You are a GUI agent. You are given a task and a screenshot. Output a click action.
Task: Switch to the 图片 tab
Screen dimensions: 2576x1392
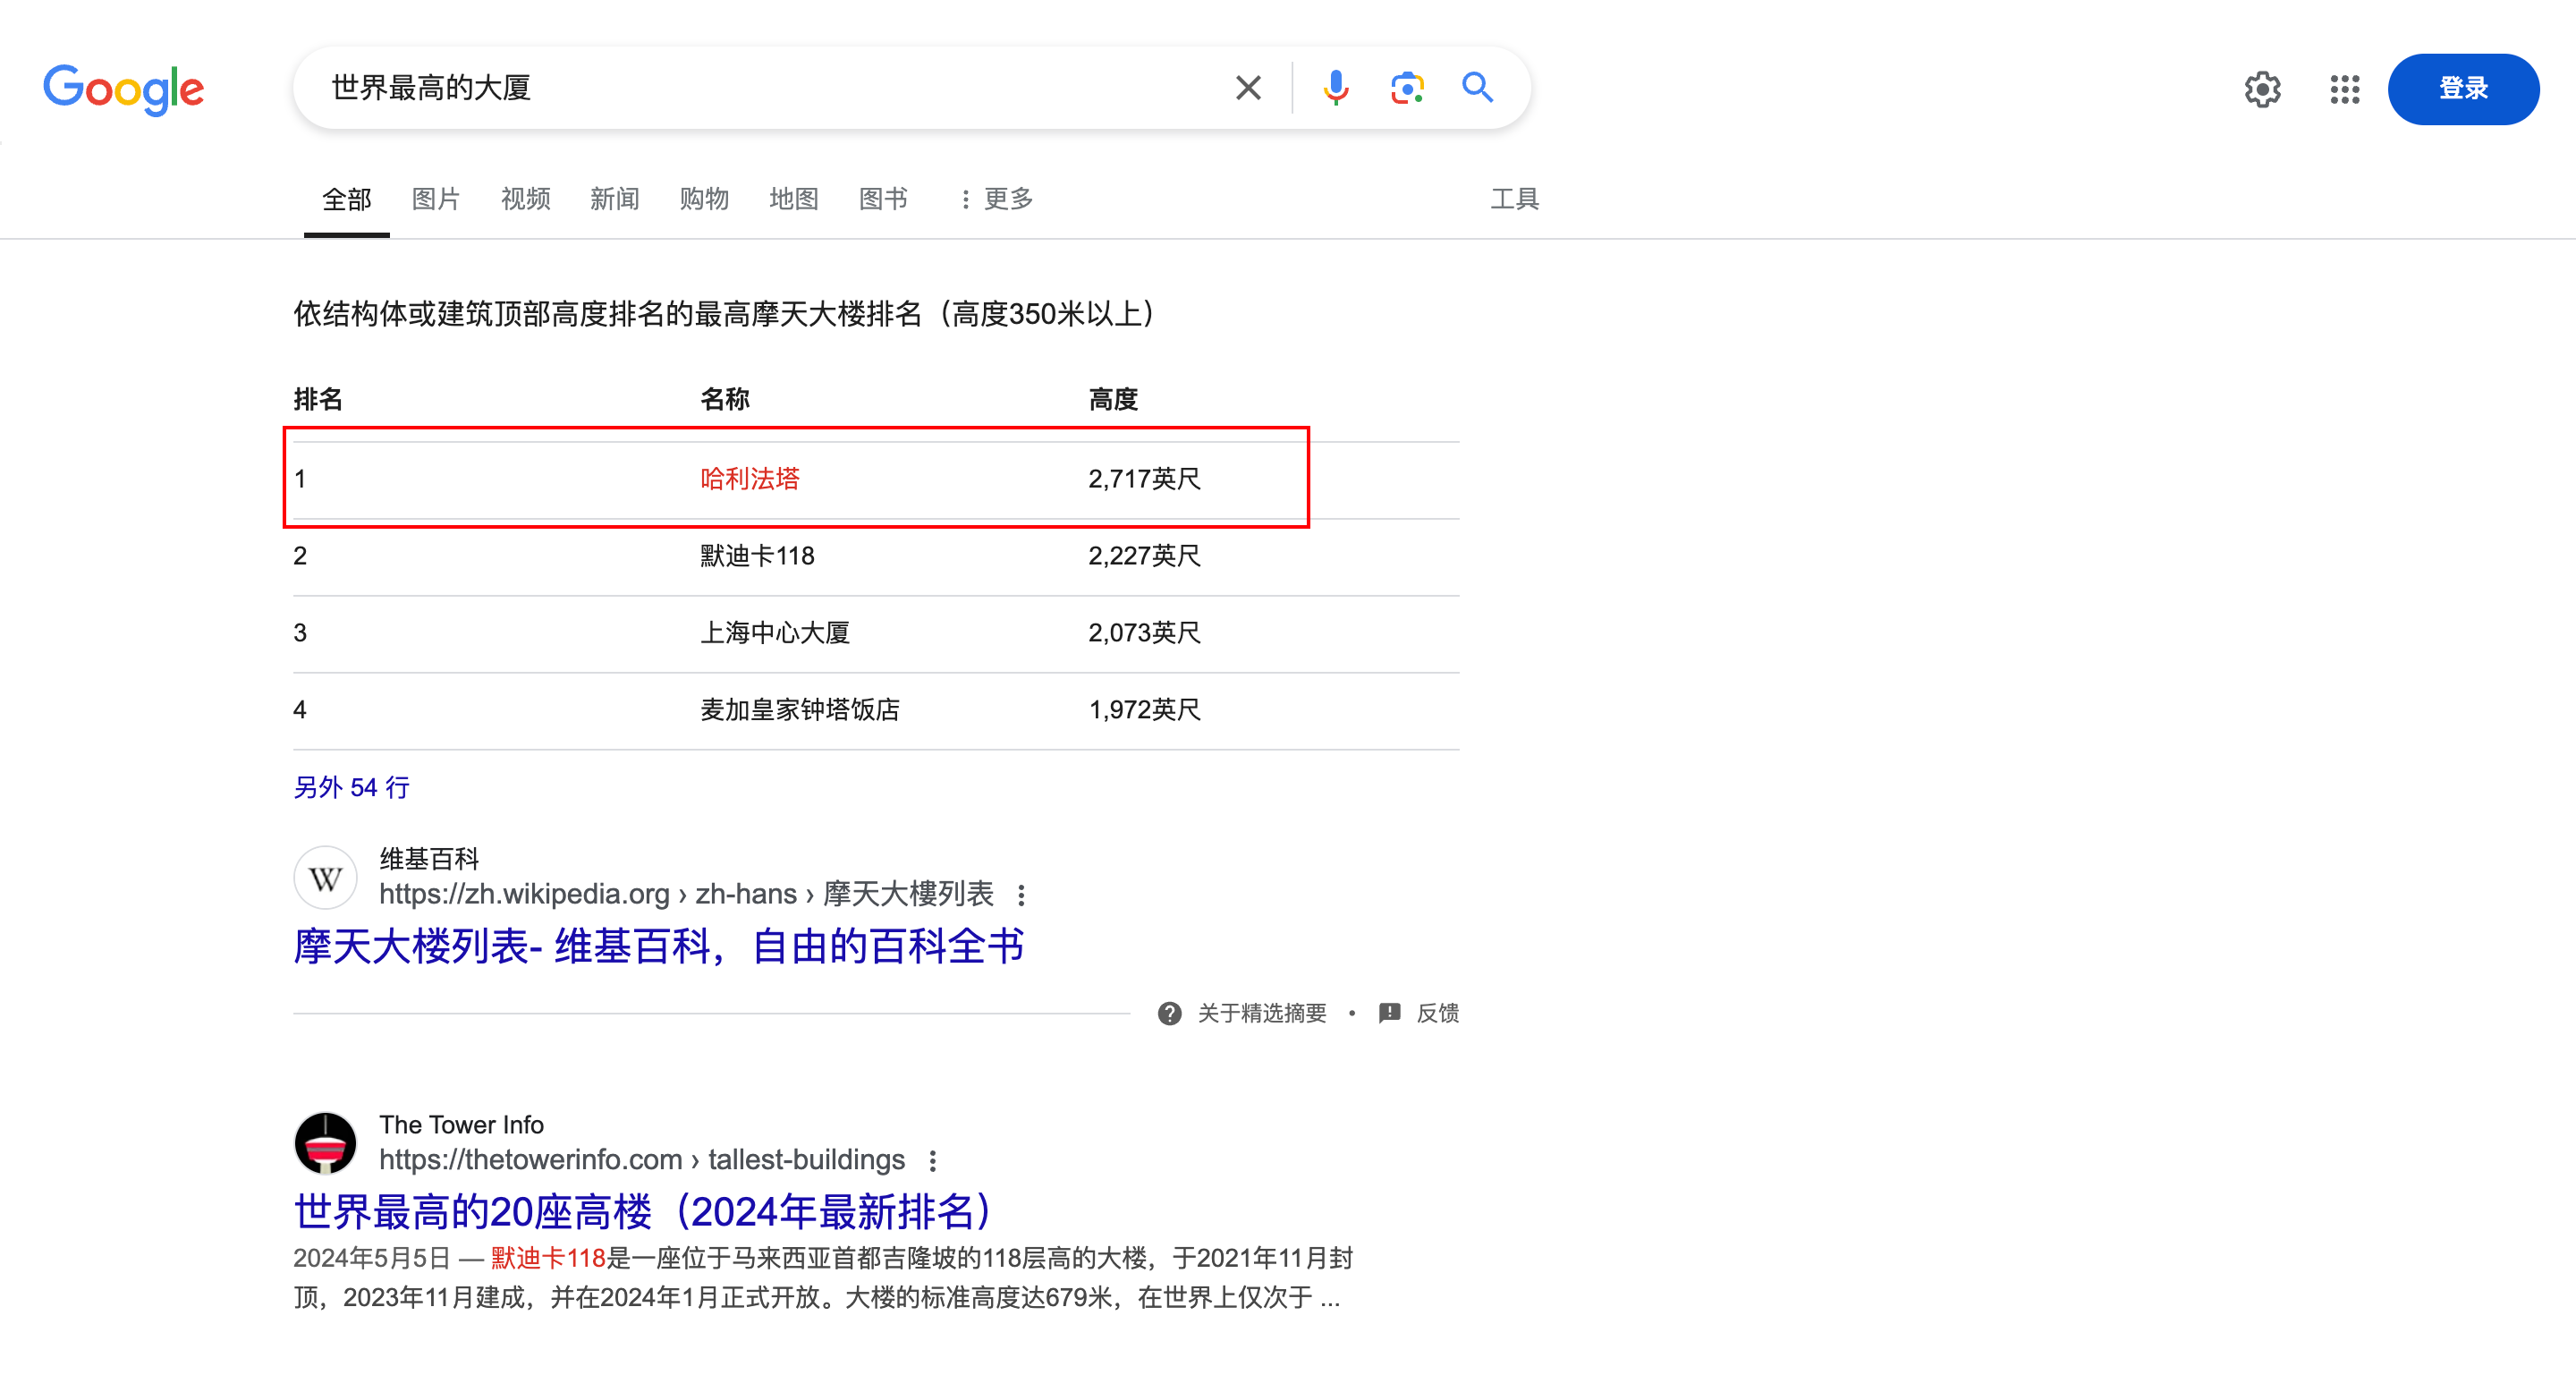pos(436,199)
